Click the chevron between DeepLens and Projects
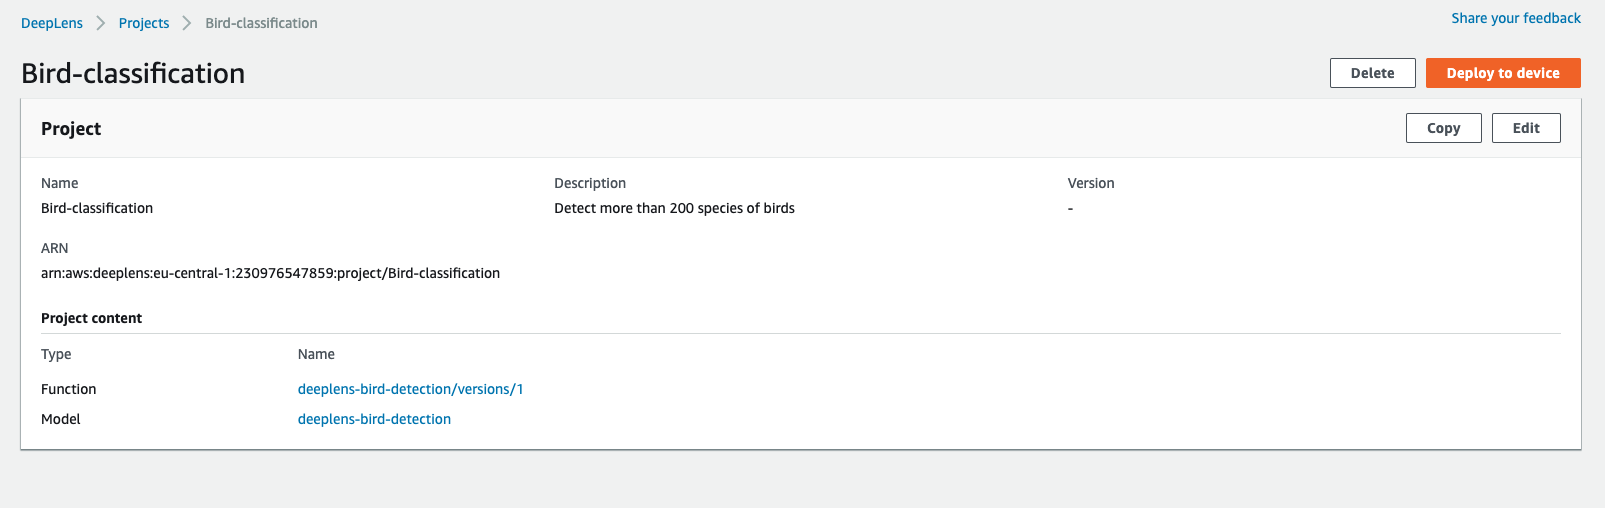 pyautogui.click(x=101, y=23)
